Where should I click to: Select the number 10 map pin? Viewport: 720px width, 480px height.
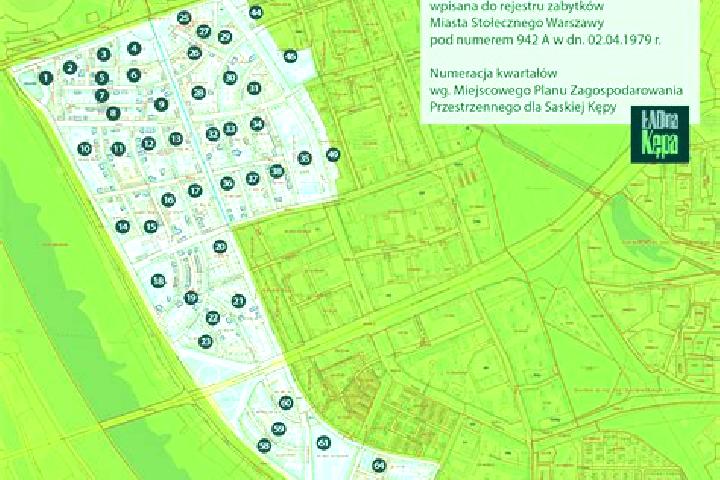pyautogui.click(x=84, y=149)
